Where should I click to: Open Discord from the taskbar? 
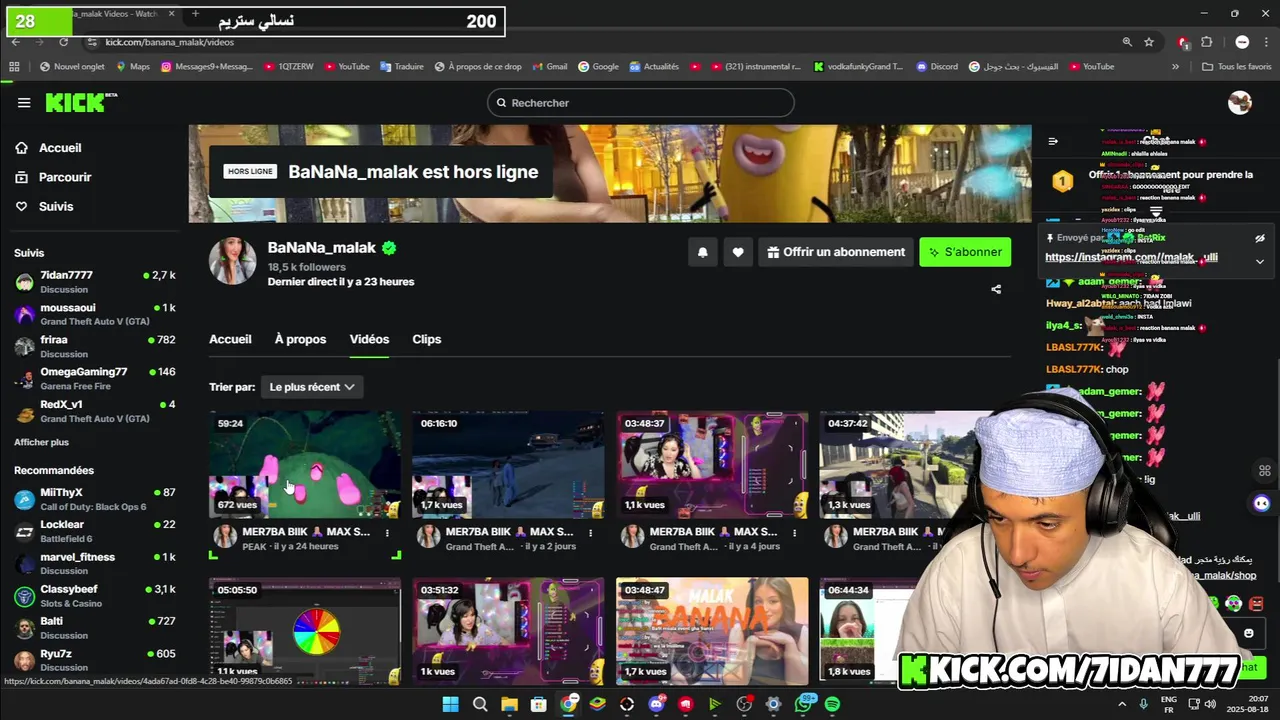[x=656, y=704]
